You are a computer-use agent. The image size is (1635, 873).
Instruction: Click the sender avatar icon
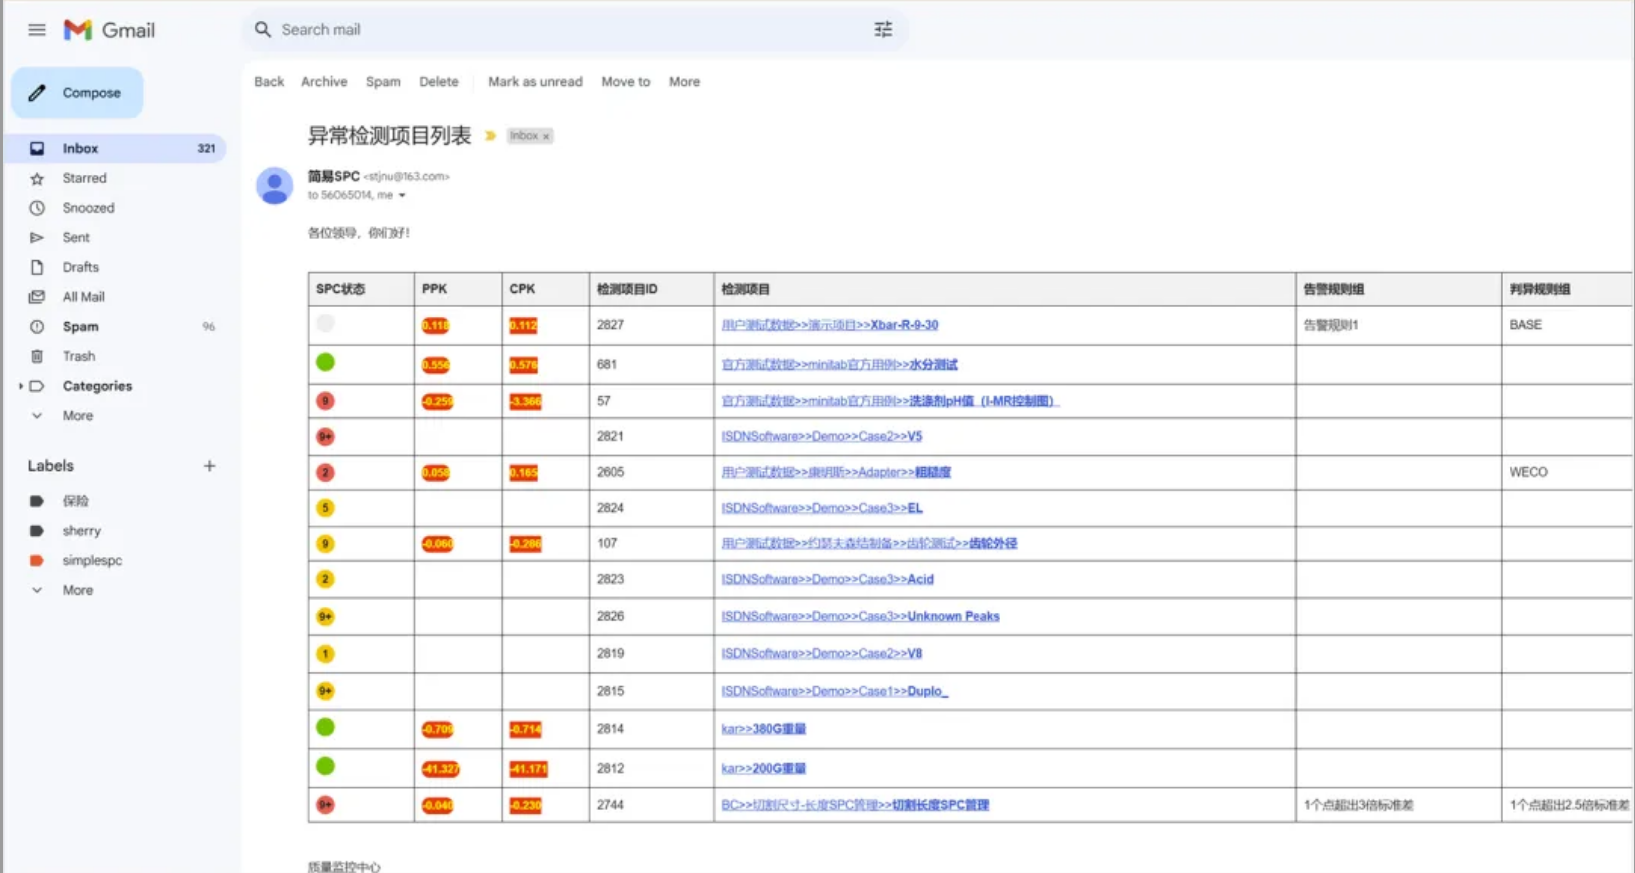274,186
